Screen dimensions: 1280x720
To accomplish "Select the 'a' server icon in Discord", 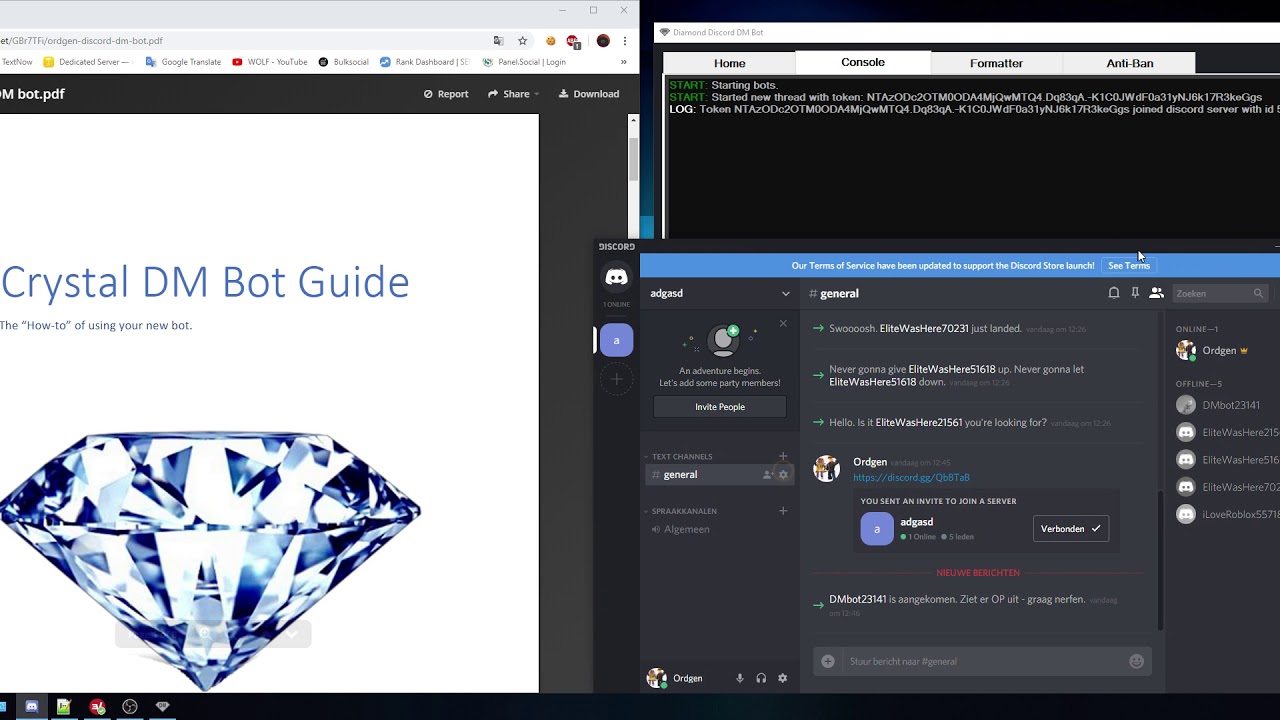I will [616, 340].
